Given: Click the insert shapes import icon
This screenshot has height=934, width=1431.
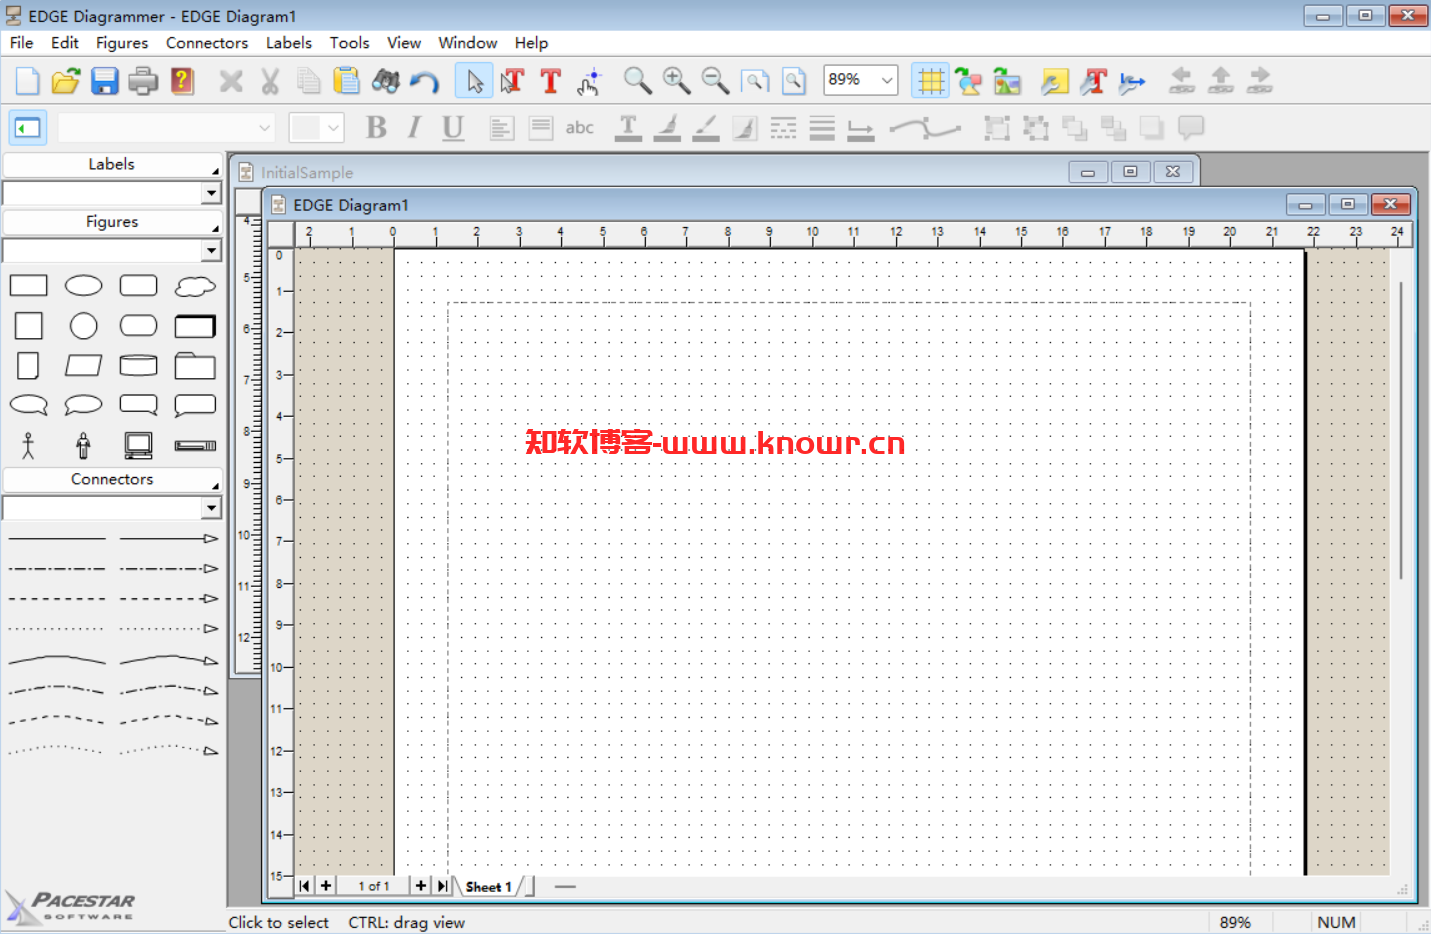Looking at the screenshot, I should 968,81.
